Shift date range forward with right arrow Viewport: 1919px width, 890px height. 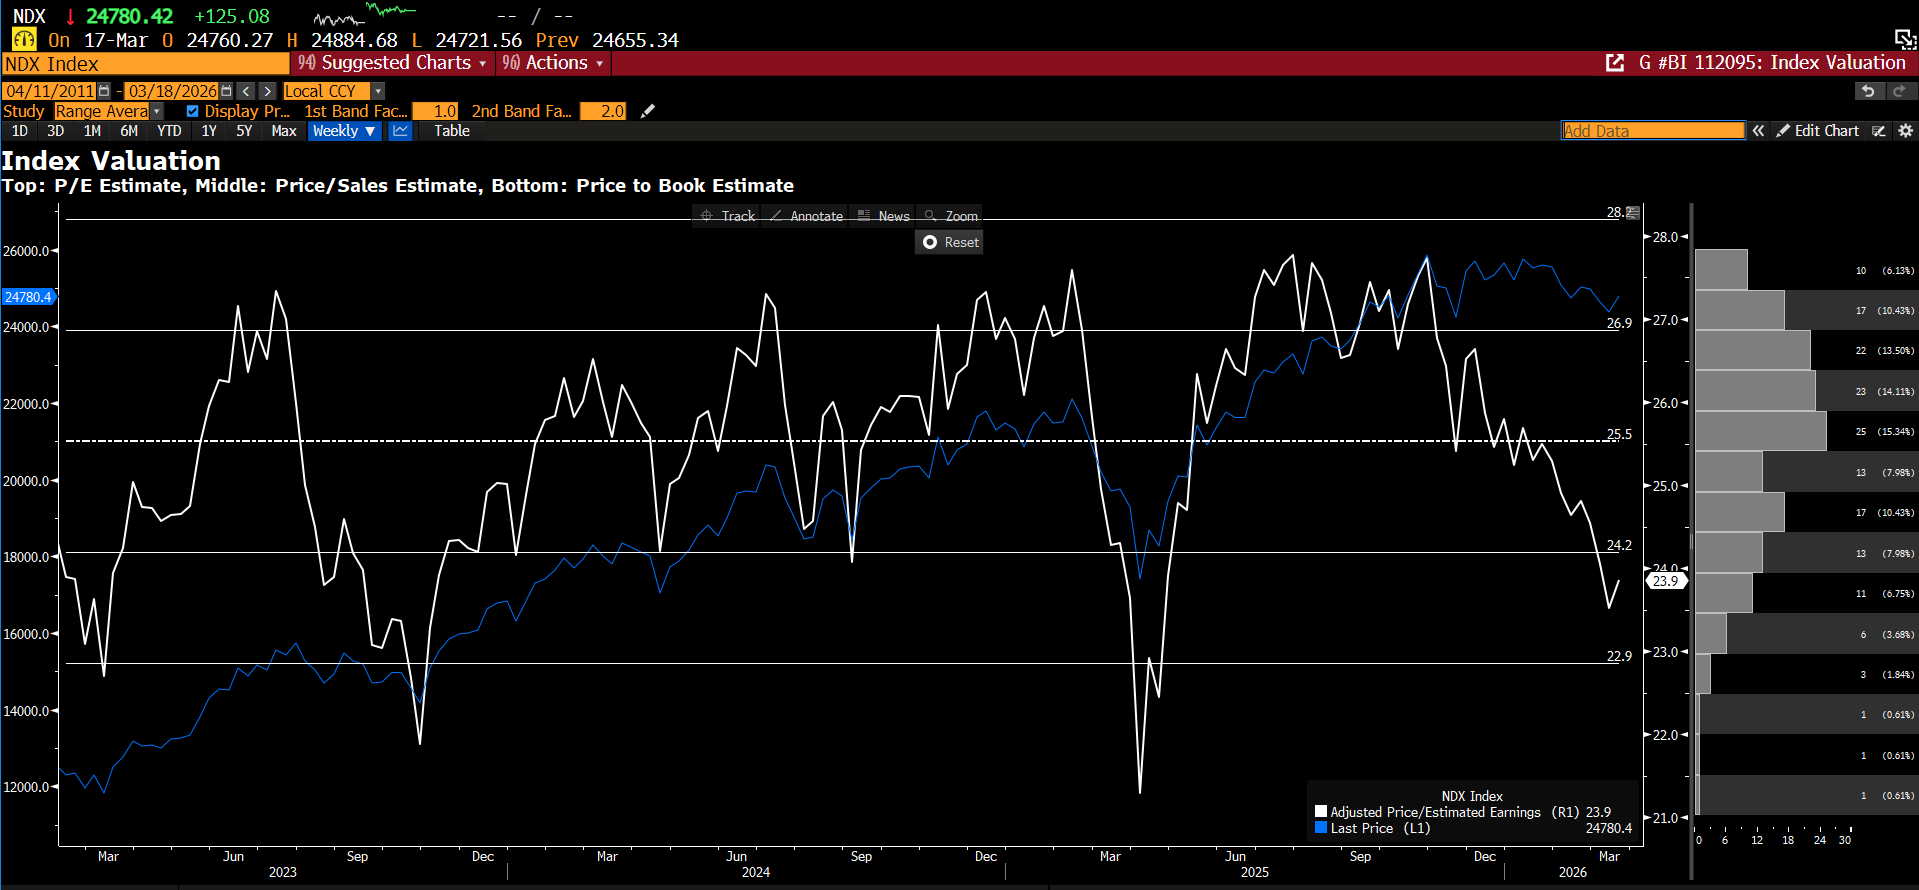pyautogui.click(x=267, y=91)
